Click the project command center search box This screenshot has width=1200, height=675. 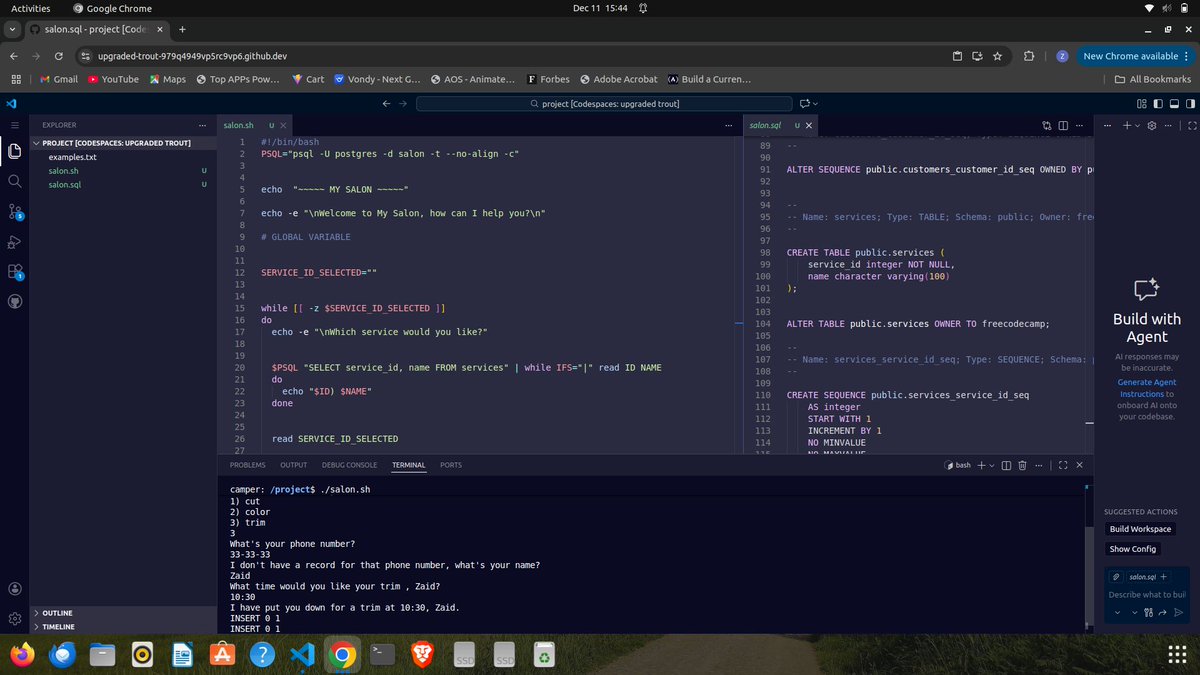(x=603, y=103)
